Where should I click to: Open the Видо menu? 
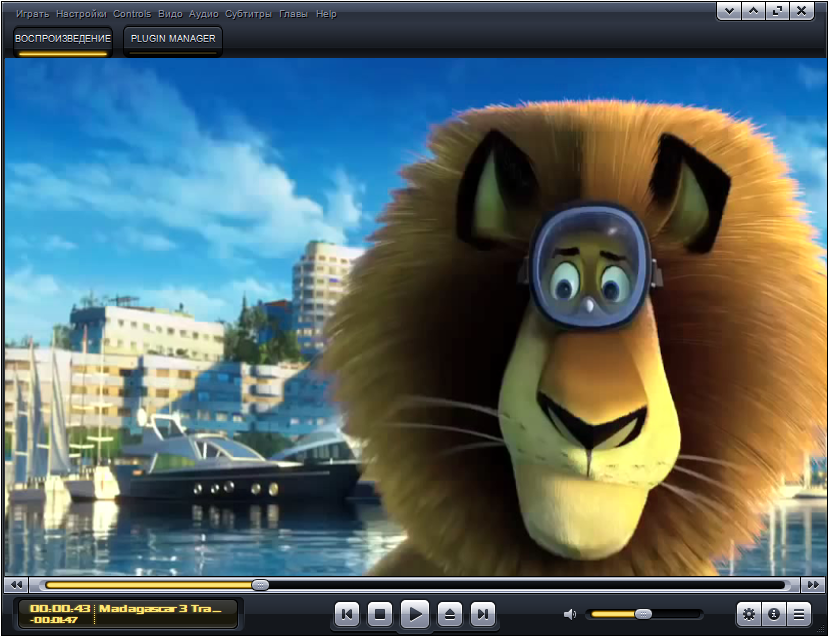tap(170, 14)
